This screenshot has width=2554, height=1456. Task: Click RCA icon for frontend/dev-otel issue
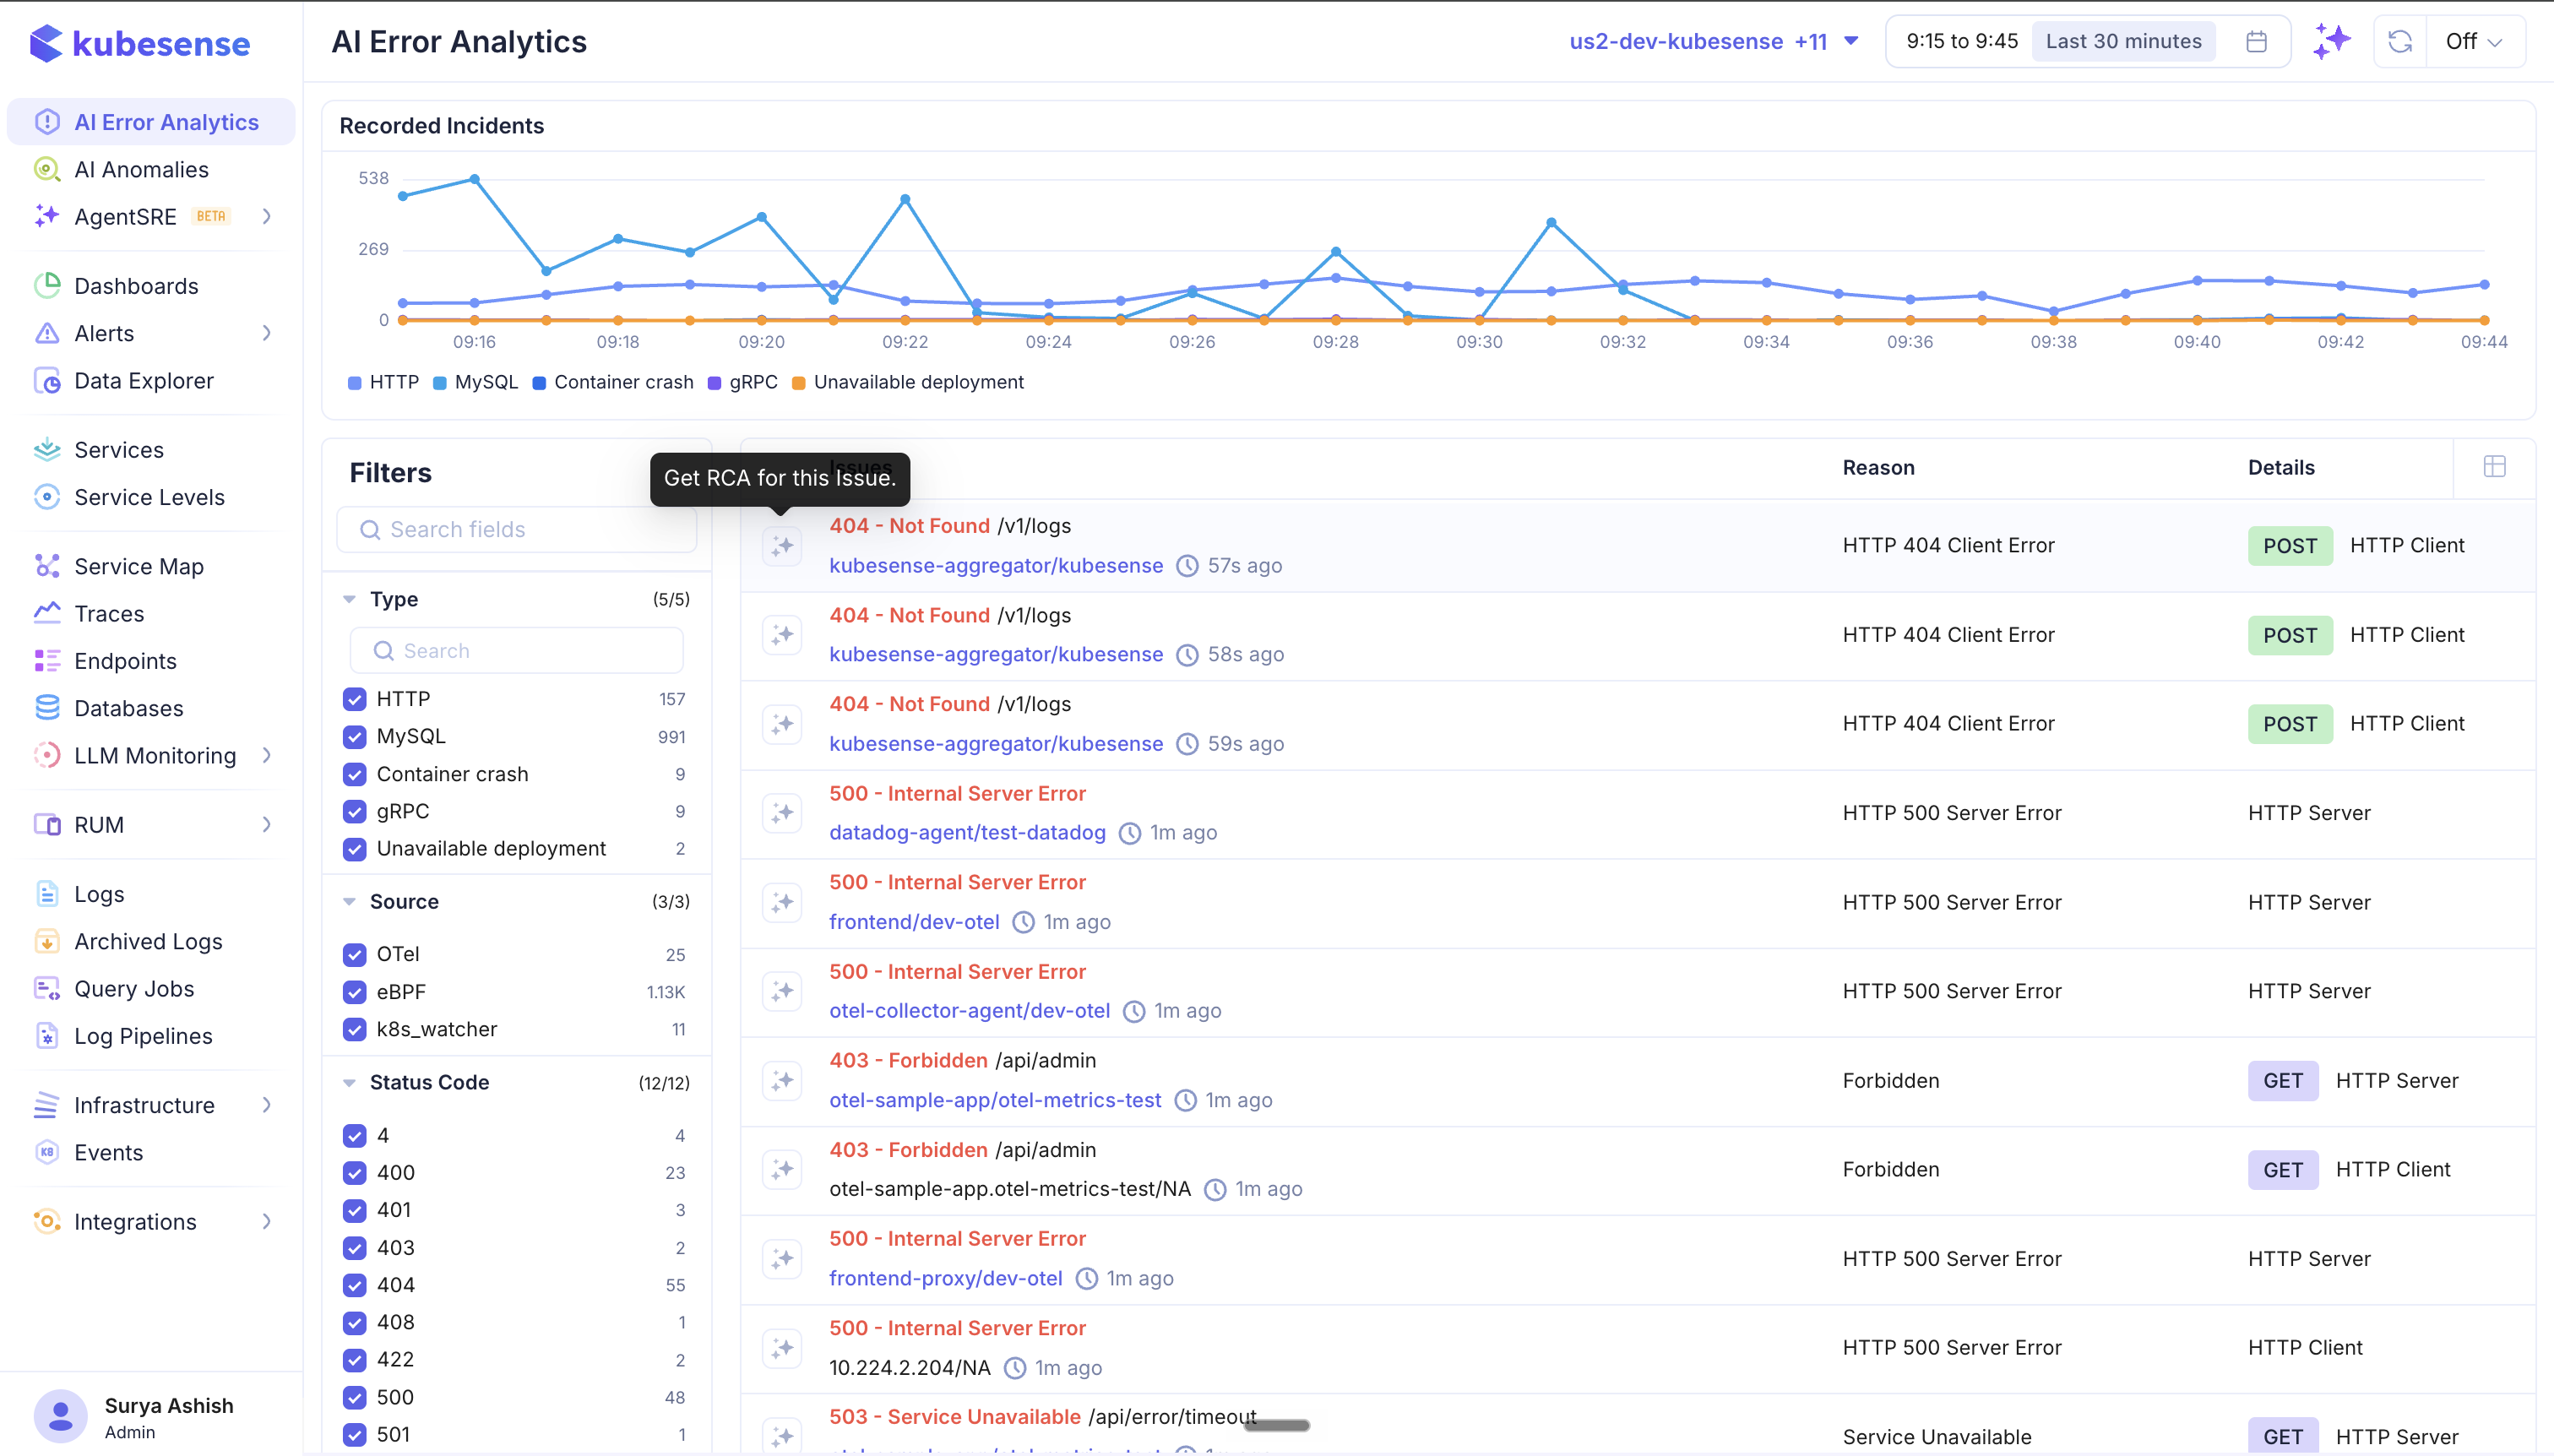(x=782, y=902)
